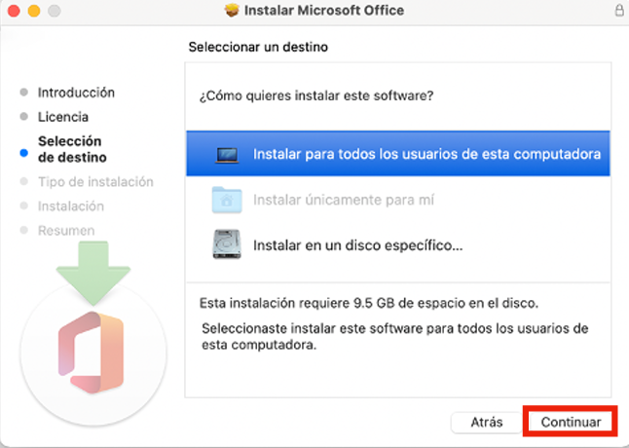This screenshot has width=629, height=448.
Task: Open the Licencia step in sidebar
Action: [63, 117]
